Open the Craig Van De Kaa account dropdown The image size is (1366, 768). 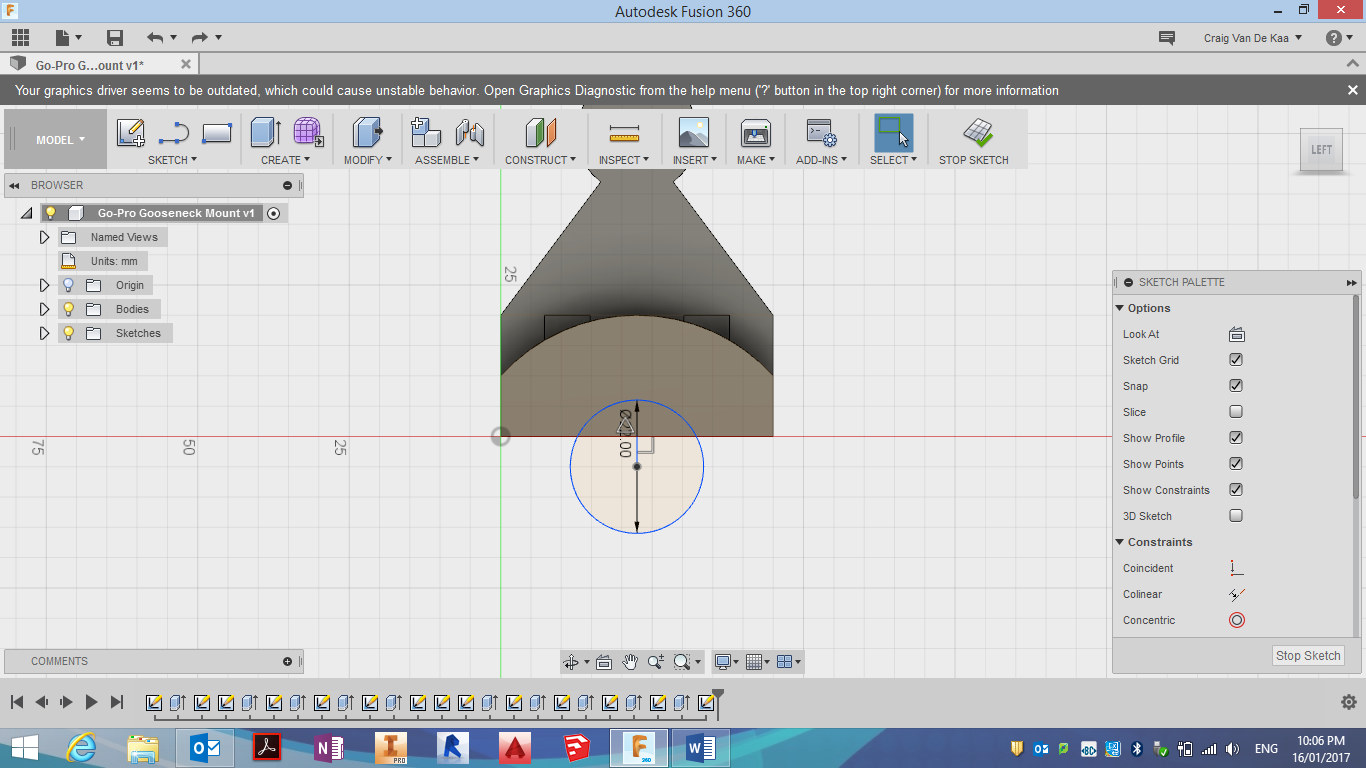1253,38
